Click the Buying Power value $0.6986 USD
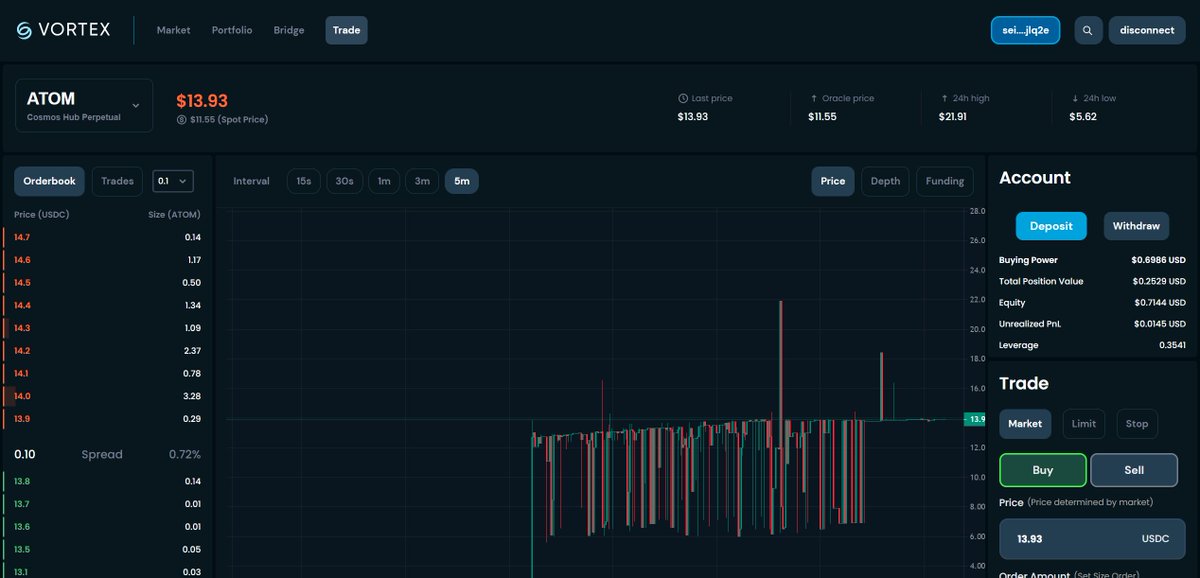This screenshot has height=578, width=1200. click(1158, 260)
